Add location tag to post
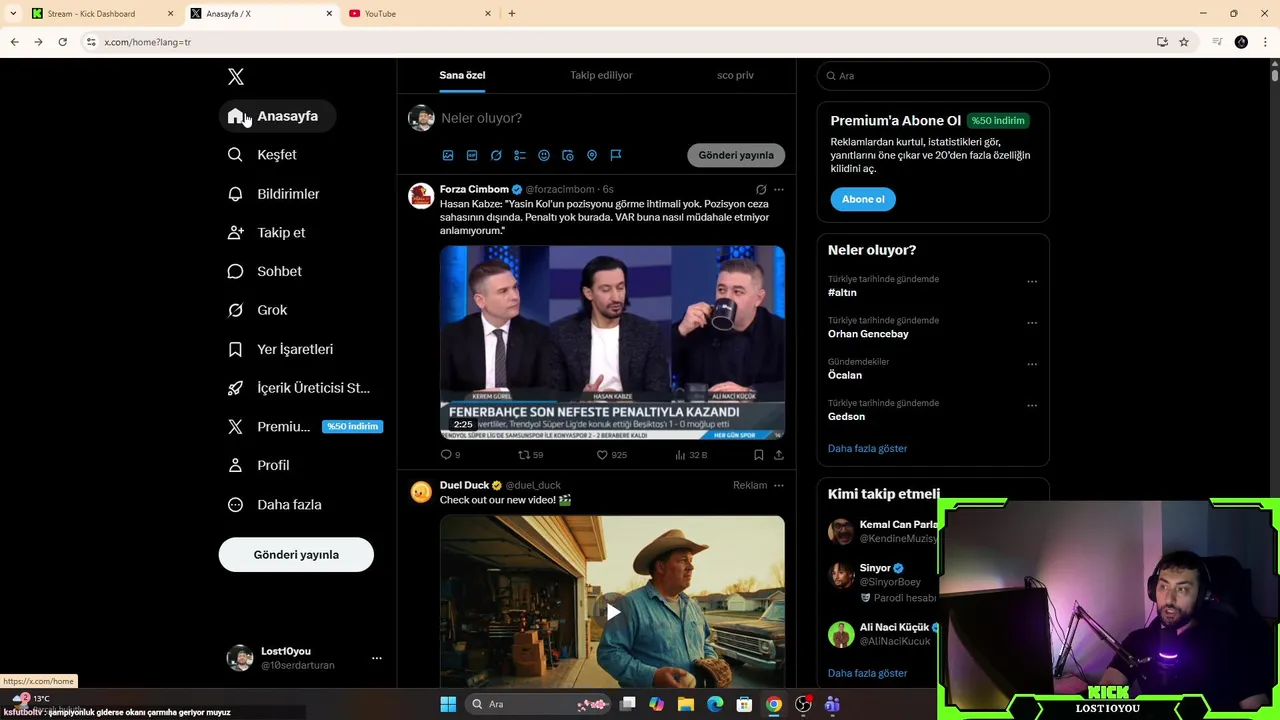 point(592,156)
